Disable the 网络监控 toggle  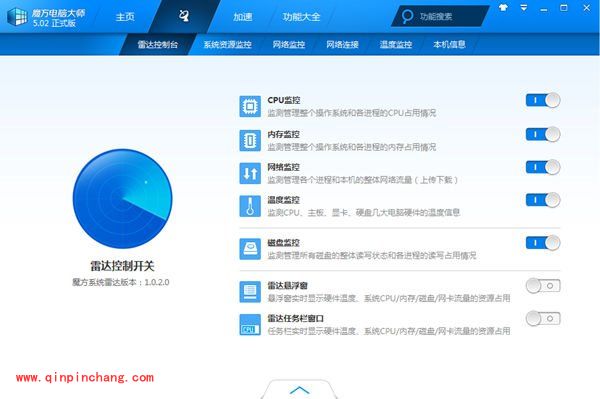[x=543, y=167]
